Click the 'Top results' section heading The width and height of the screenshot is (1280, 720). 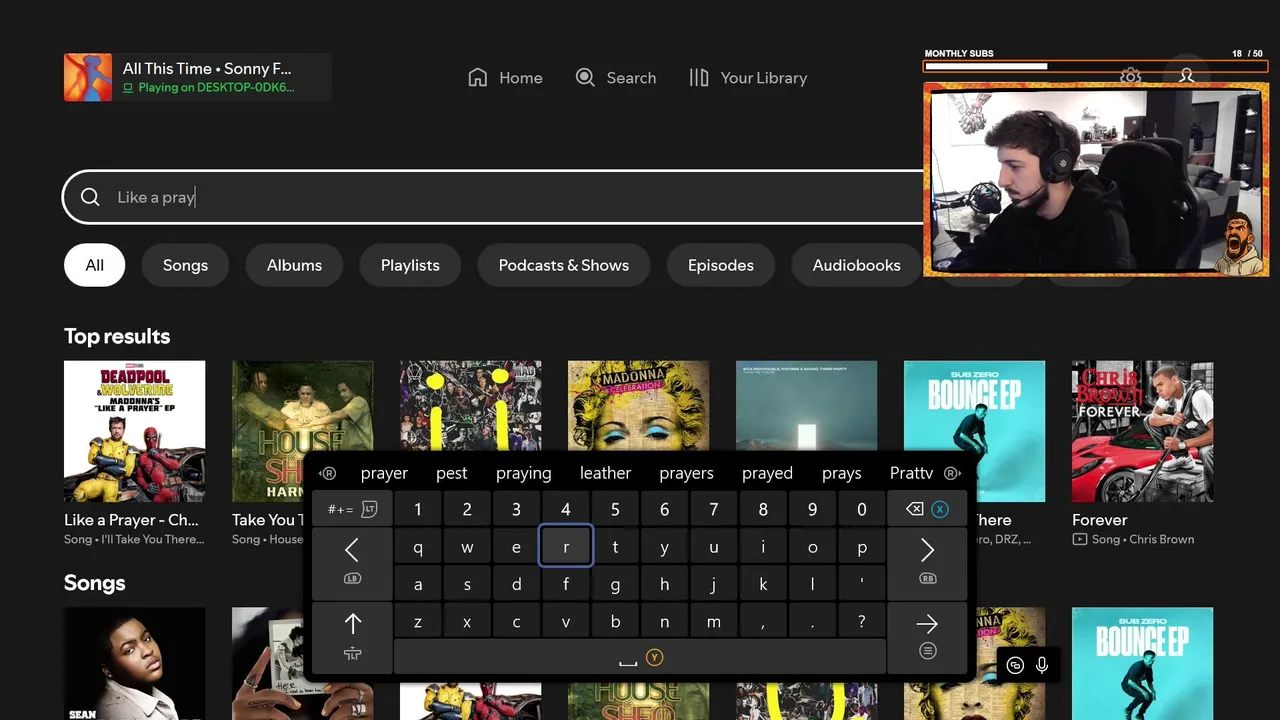(x=117, y=336)
